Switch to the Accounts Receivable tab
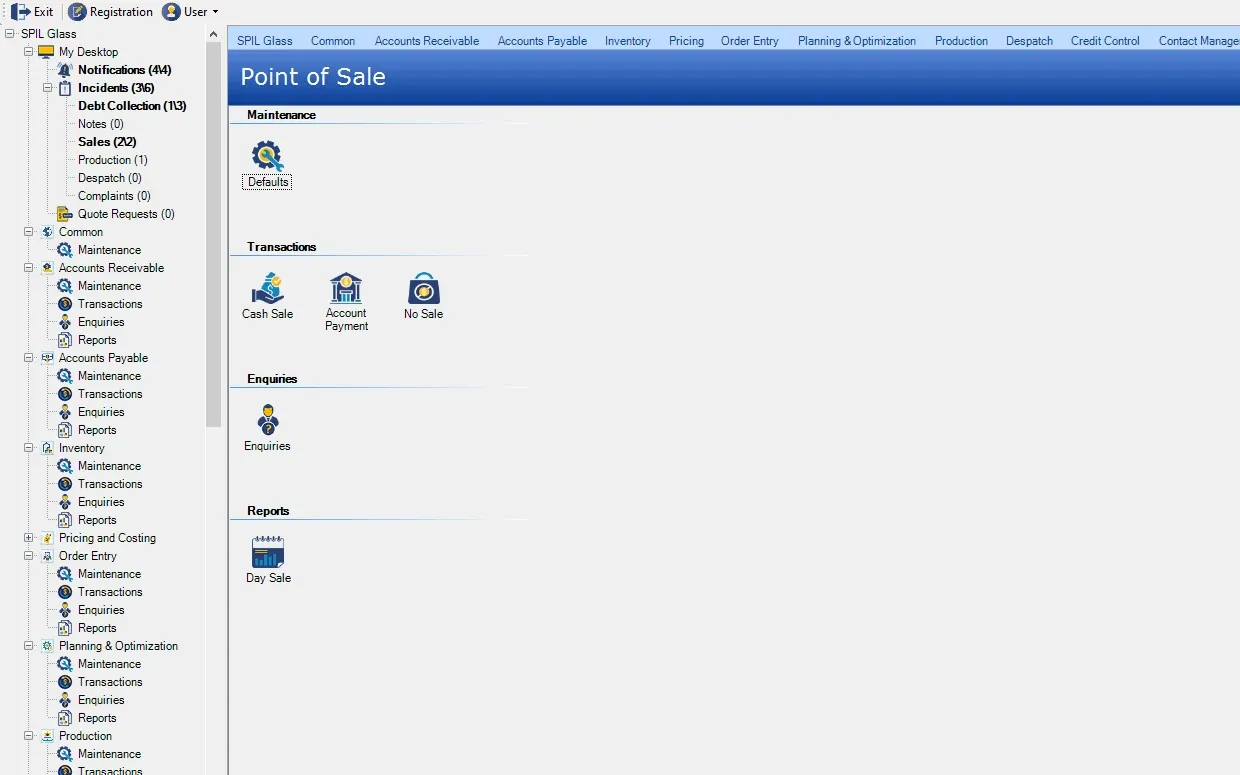Image resolution: width=1240 pixels, height=775 pixels. [x=427, y=41]
